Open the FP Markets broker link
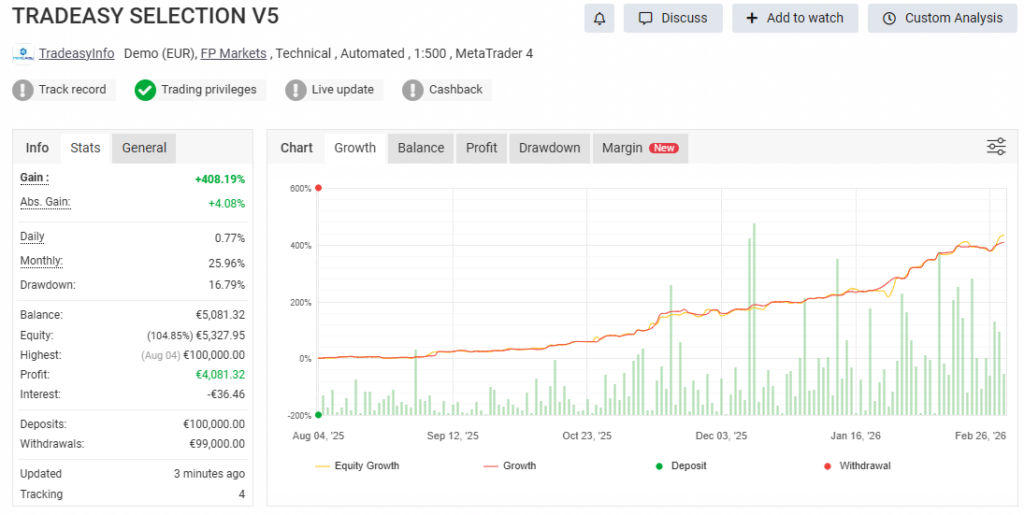The width and height of the screenshot is (1024, 515). (x=233, y=53)
